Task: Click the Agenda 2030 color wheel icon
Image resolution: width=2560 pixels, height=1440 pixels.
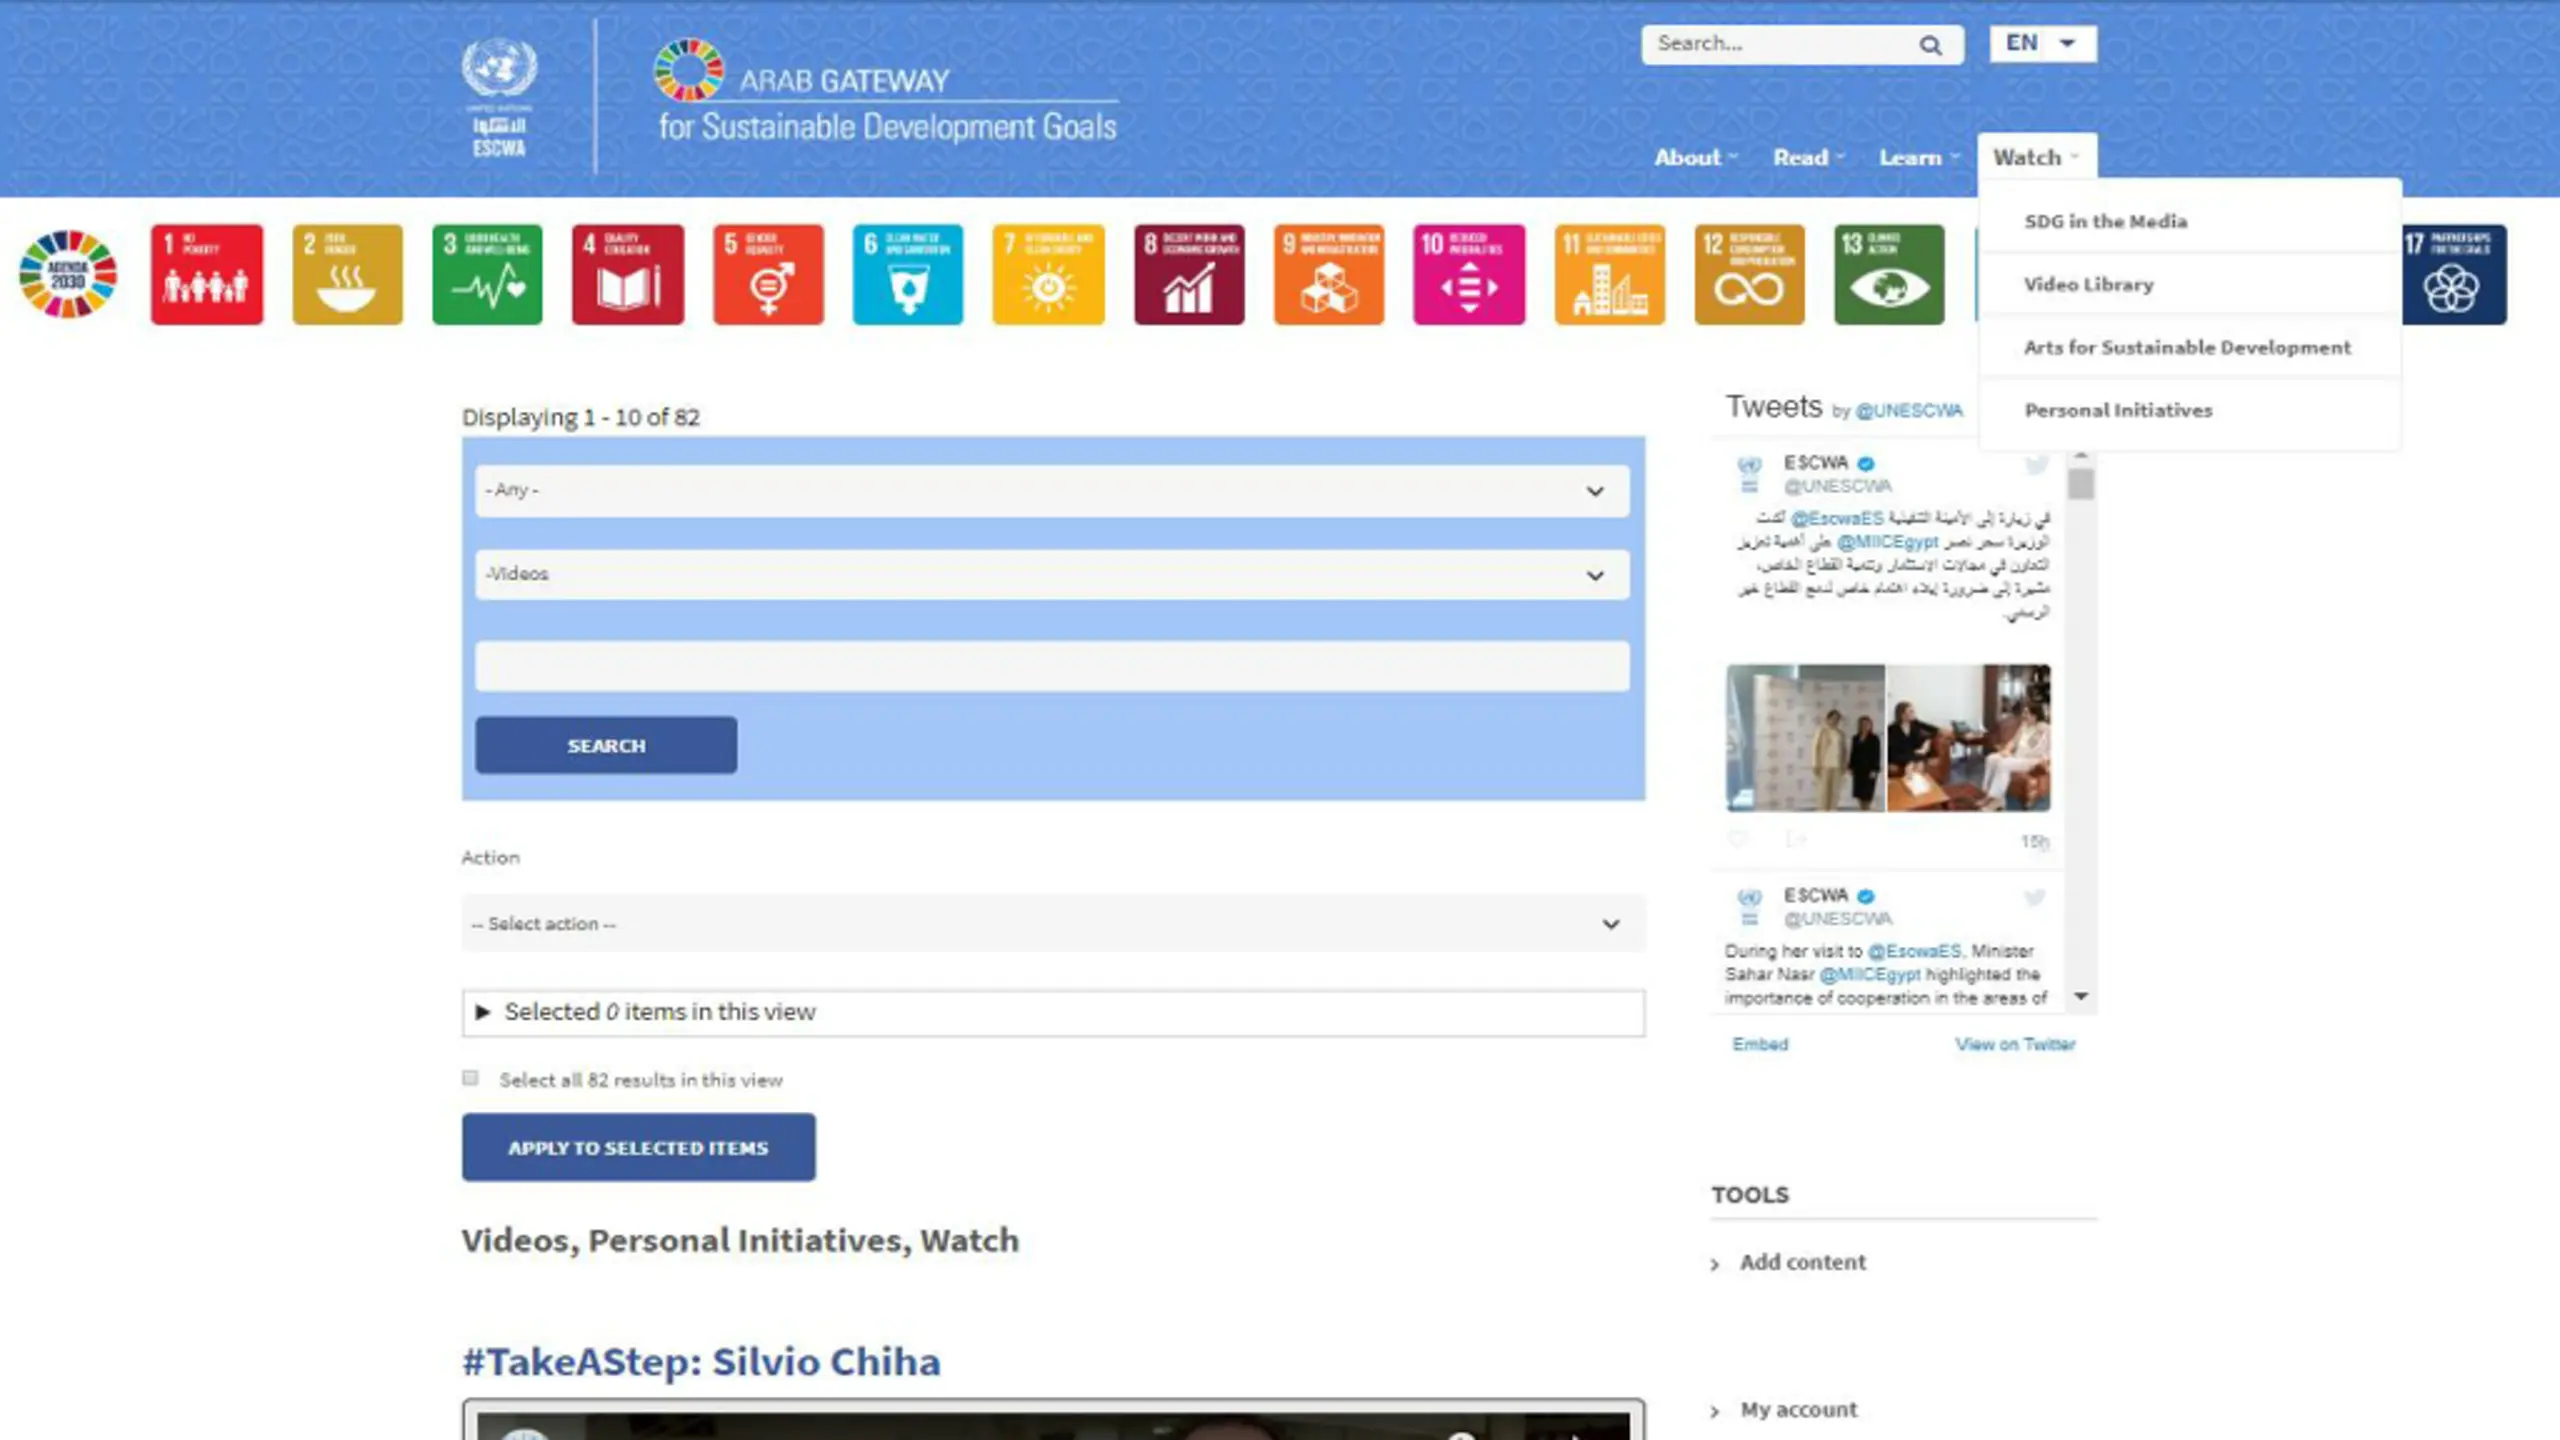Action: point(68,274)
